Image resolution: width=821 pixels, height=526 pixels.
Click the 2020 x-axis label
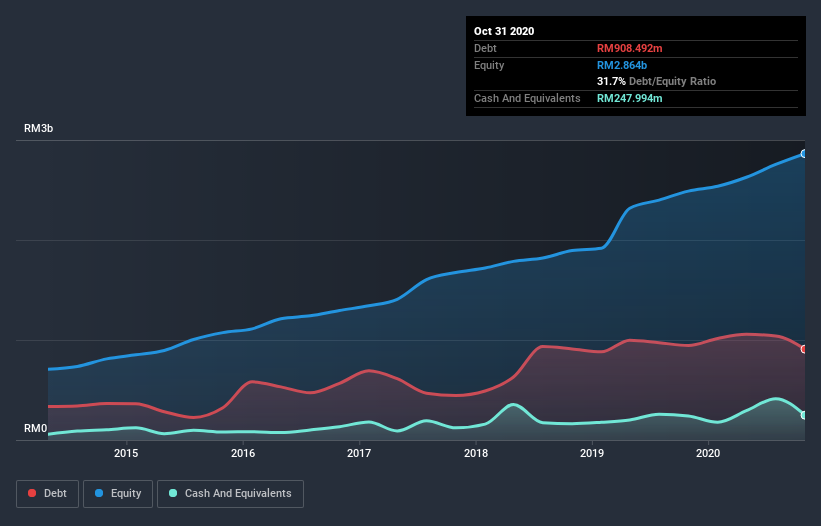pos(708,453)
